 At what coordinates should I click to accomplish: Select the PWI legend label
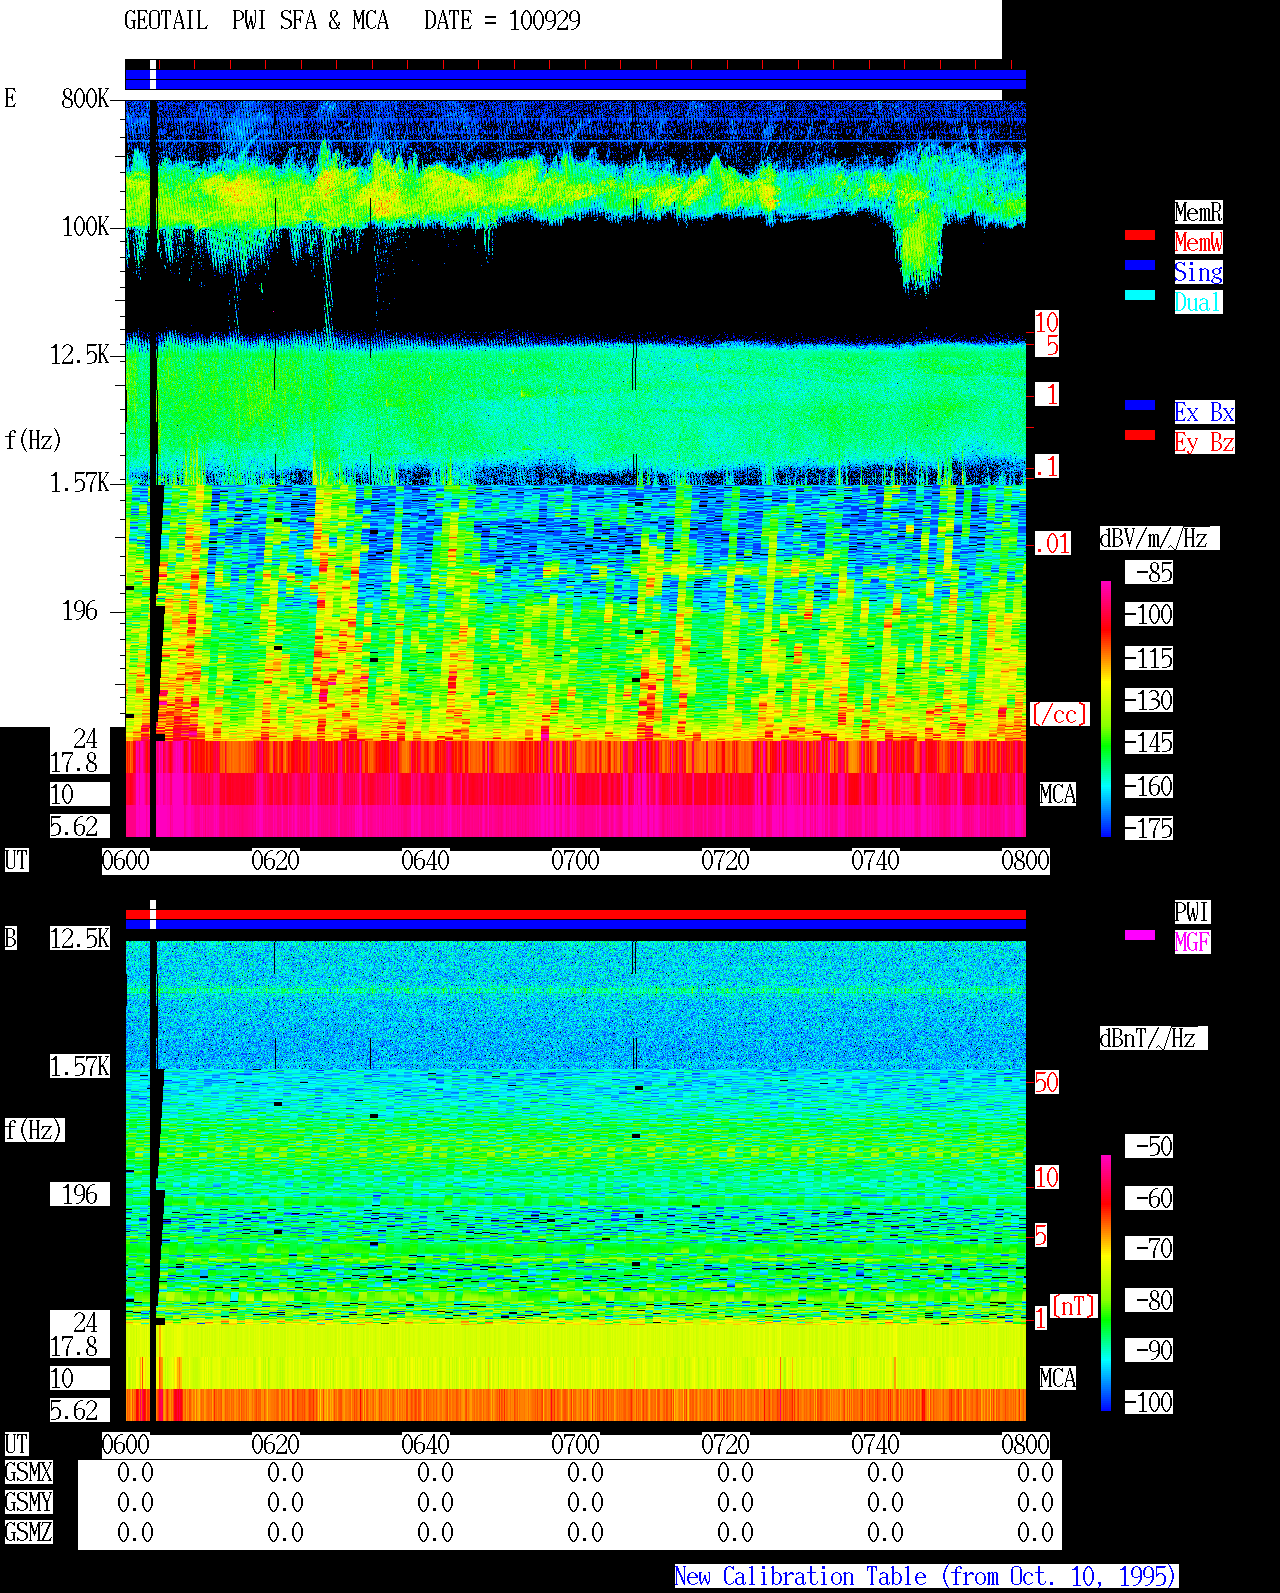tap(1192, 912)
